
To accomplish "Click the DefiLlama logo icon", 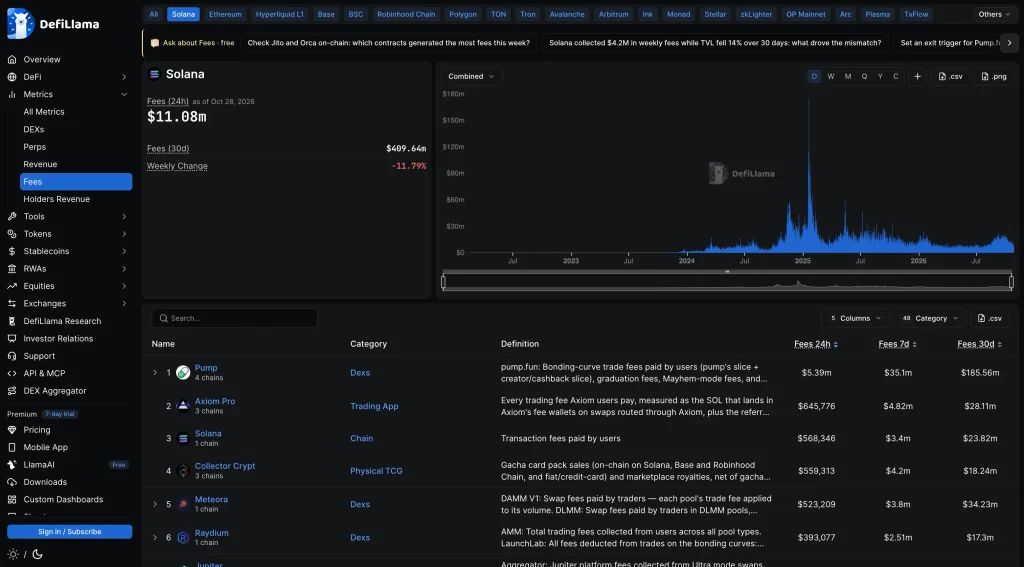I will 20,24.
